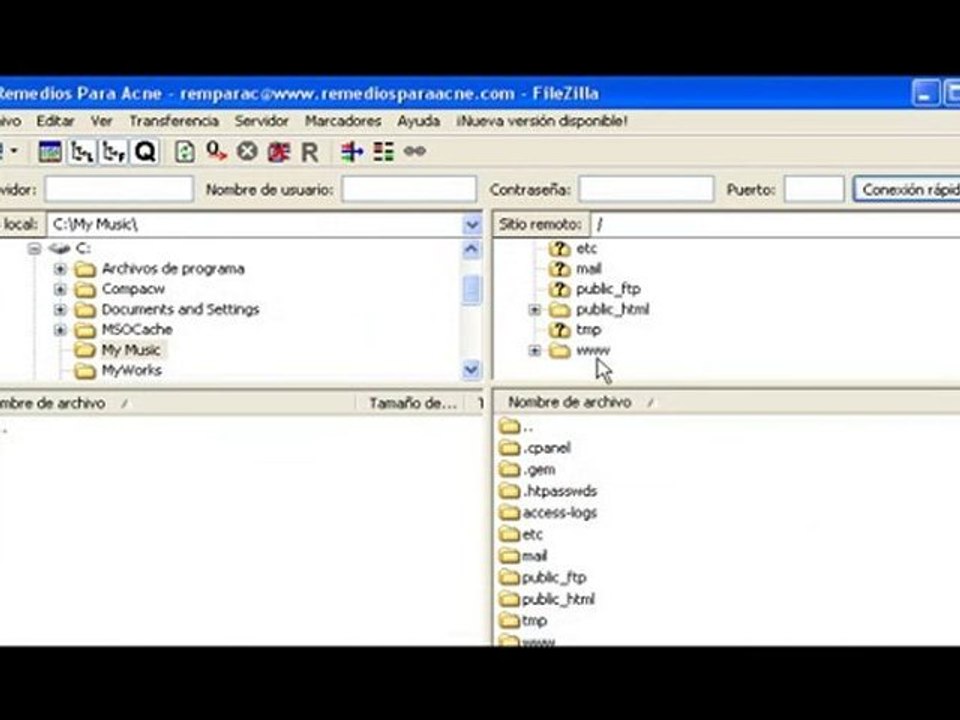Select .gem folder in remote file list

coord(539,470)
